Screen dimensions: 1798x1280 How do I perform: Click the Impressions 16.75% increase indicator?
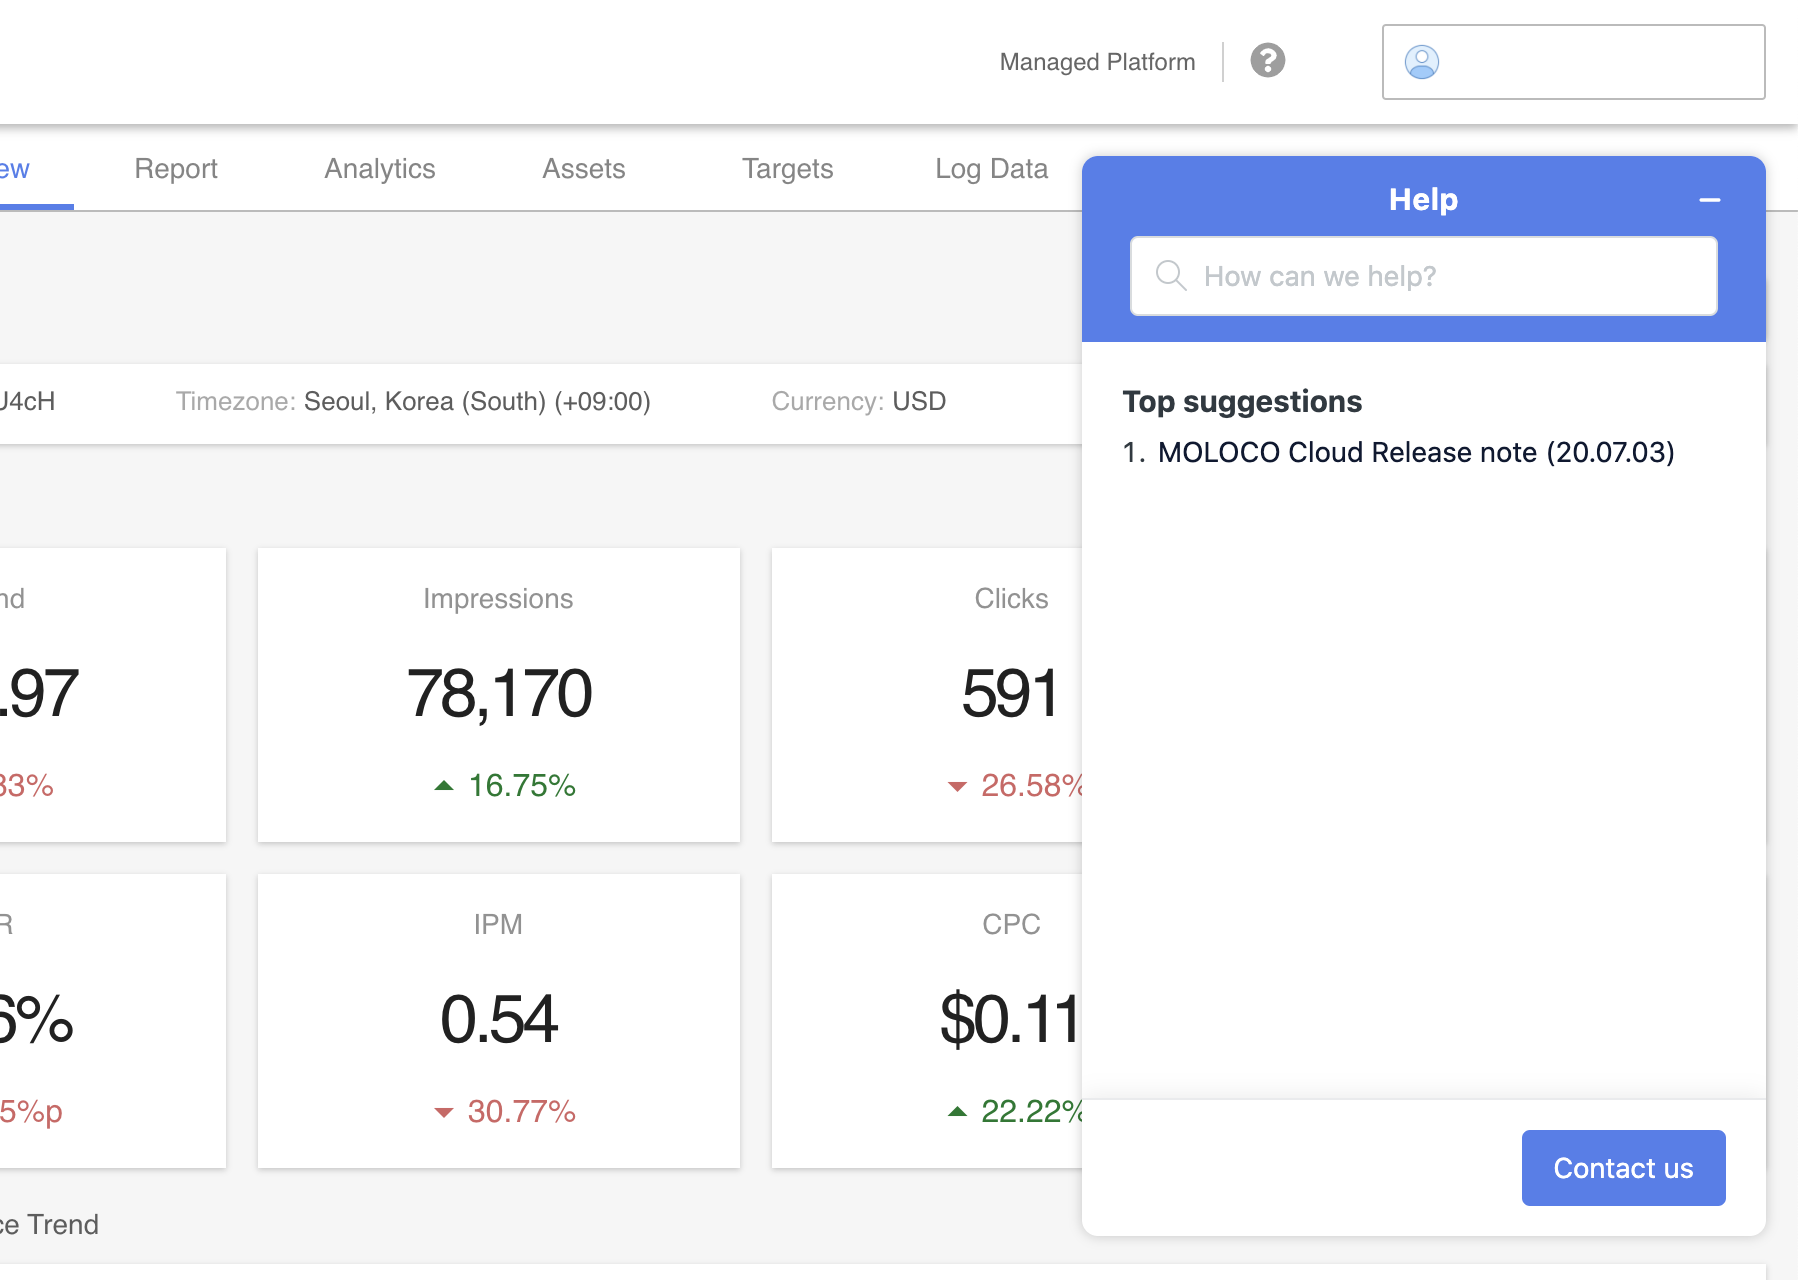[506, 786]
